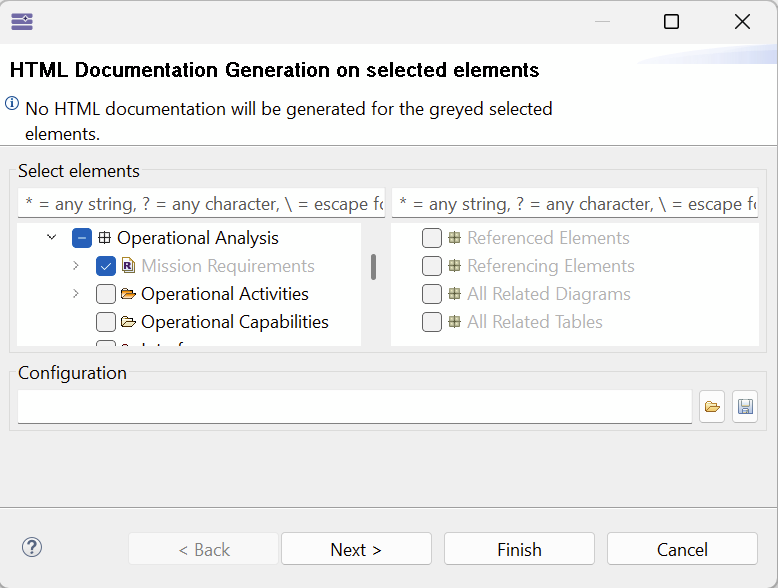
Task: Click the help question mark icon
Action: (x=32, y=547)
